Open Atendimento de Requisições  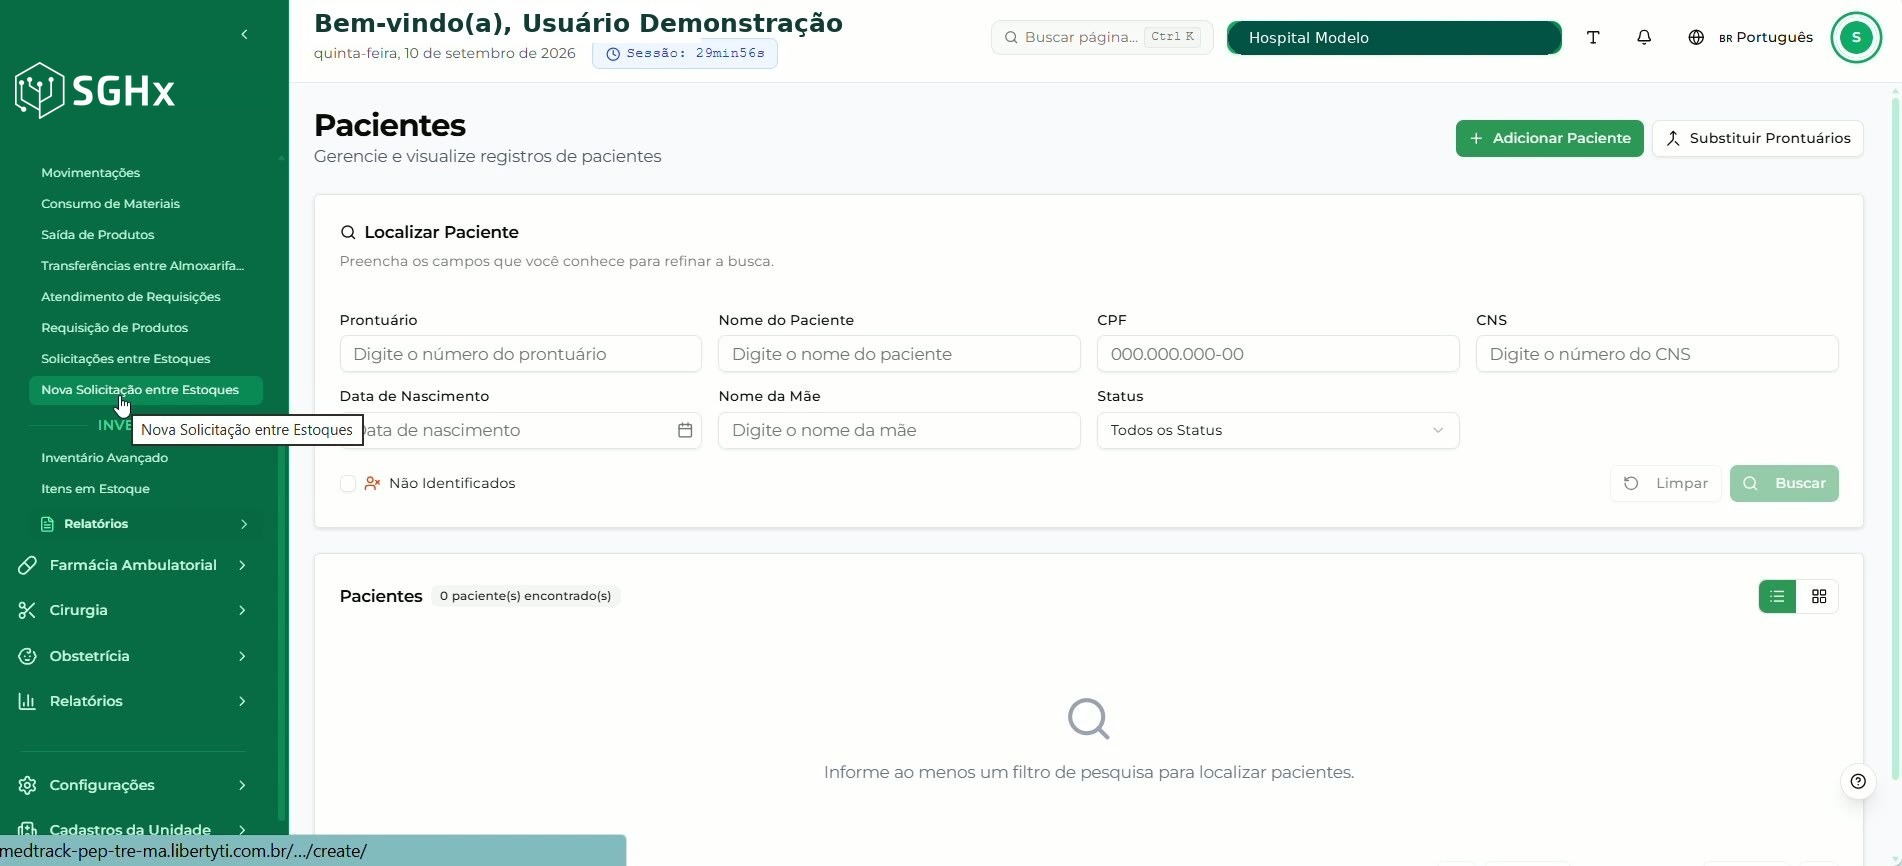[x=130, y=297]
